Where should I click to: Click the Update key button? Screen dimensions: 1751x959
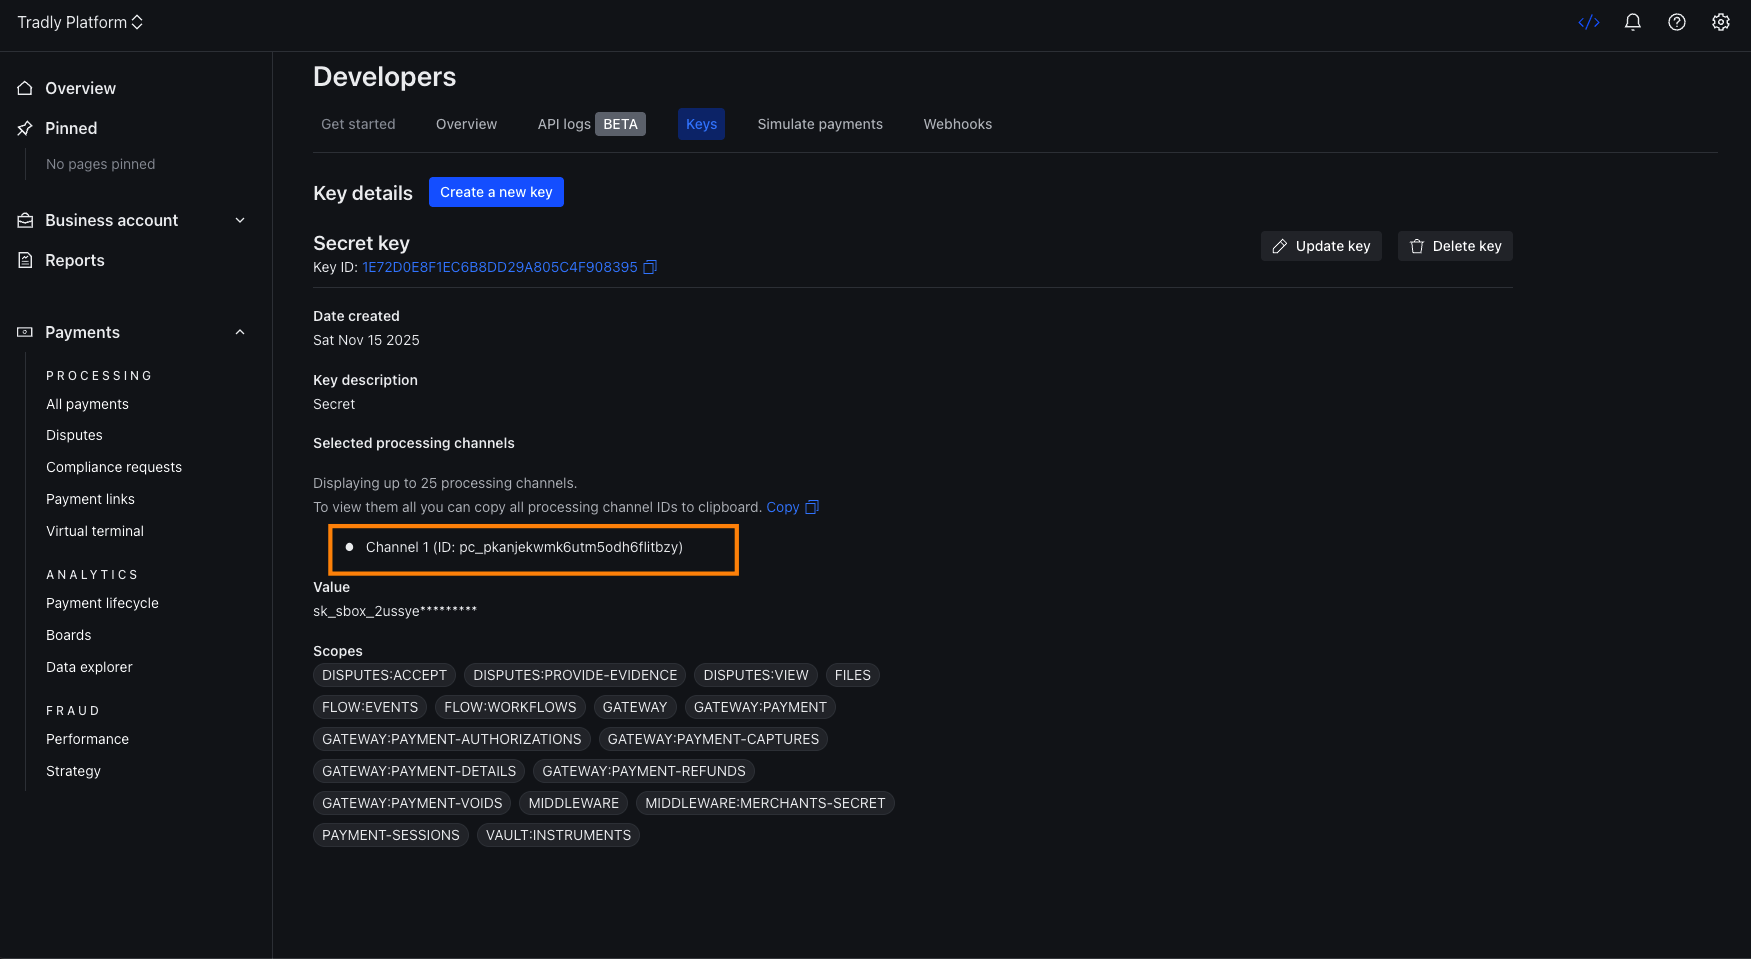click(1320, 246)
